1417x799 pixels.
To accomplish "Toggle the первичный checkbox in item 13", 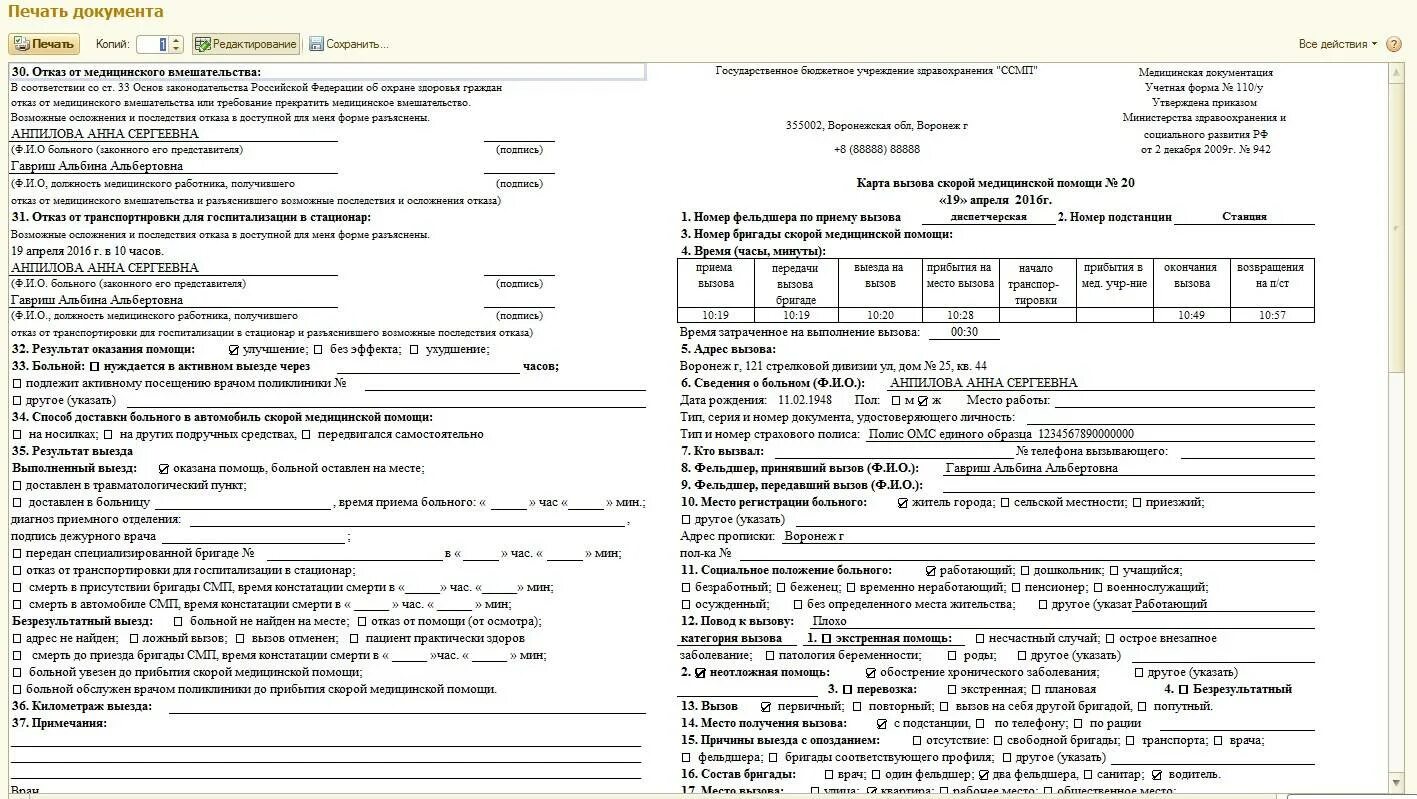I will click(766, 706).
